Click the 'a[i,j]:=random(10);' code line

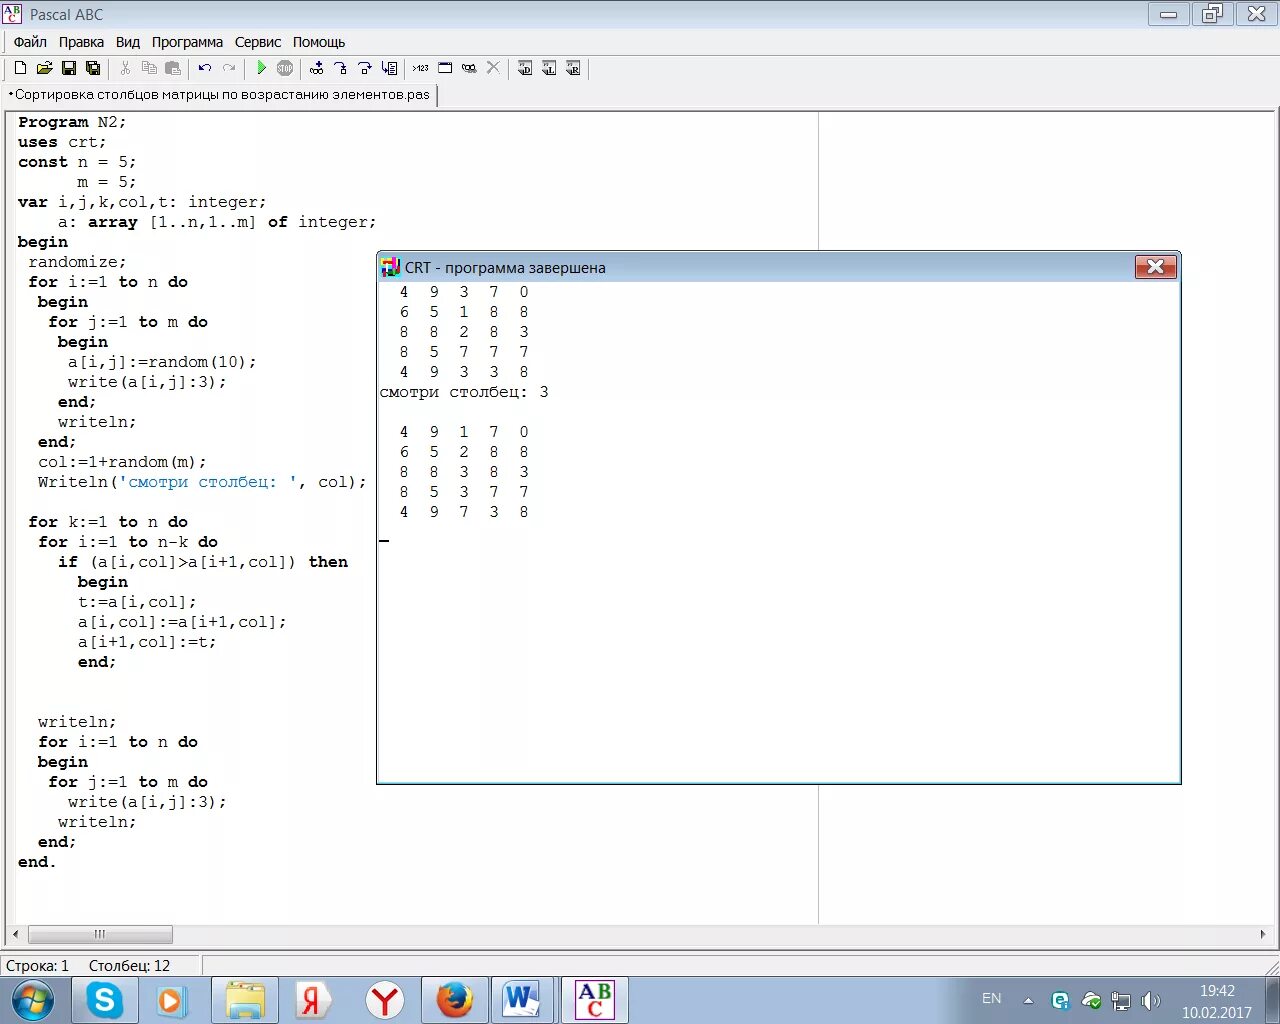tap(162, 362)
